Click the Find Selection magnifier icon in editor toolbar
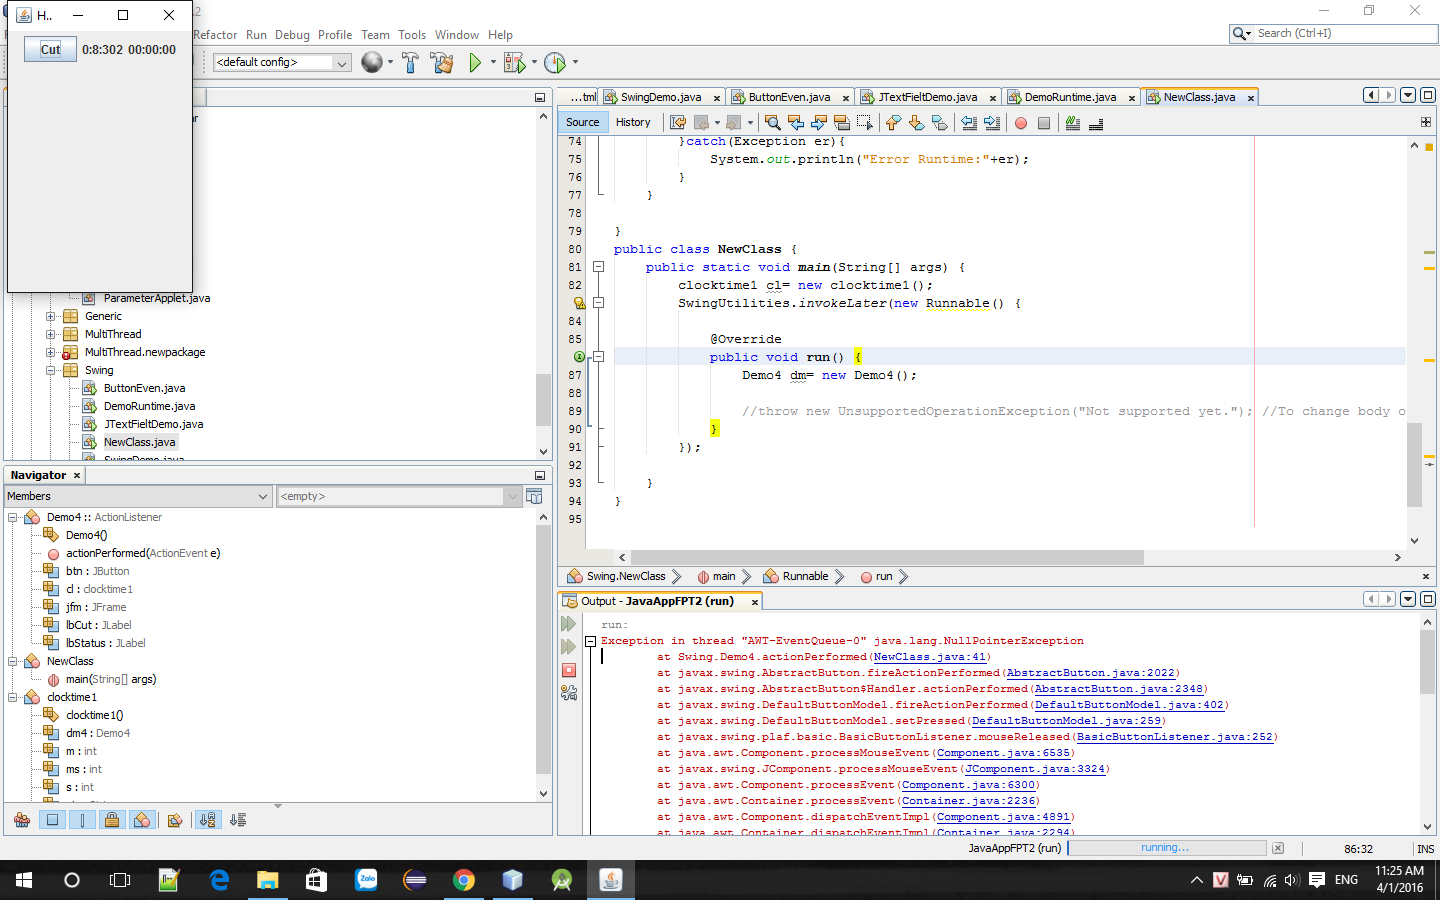The height and width of the screenshot is (900, 1440). [772, 123]
